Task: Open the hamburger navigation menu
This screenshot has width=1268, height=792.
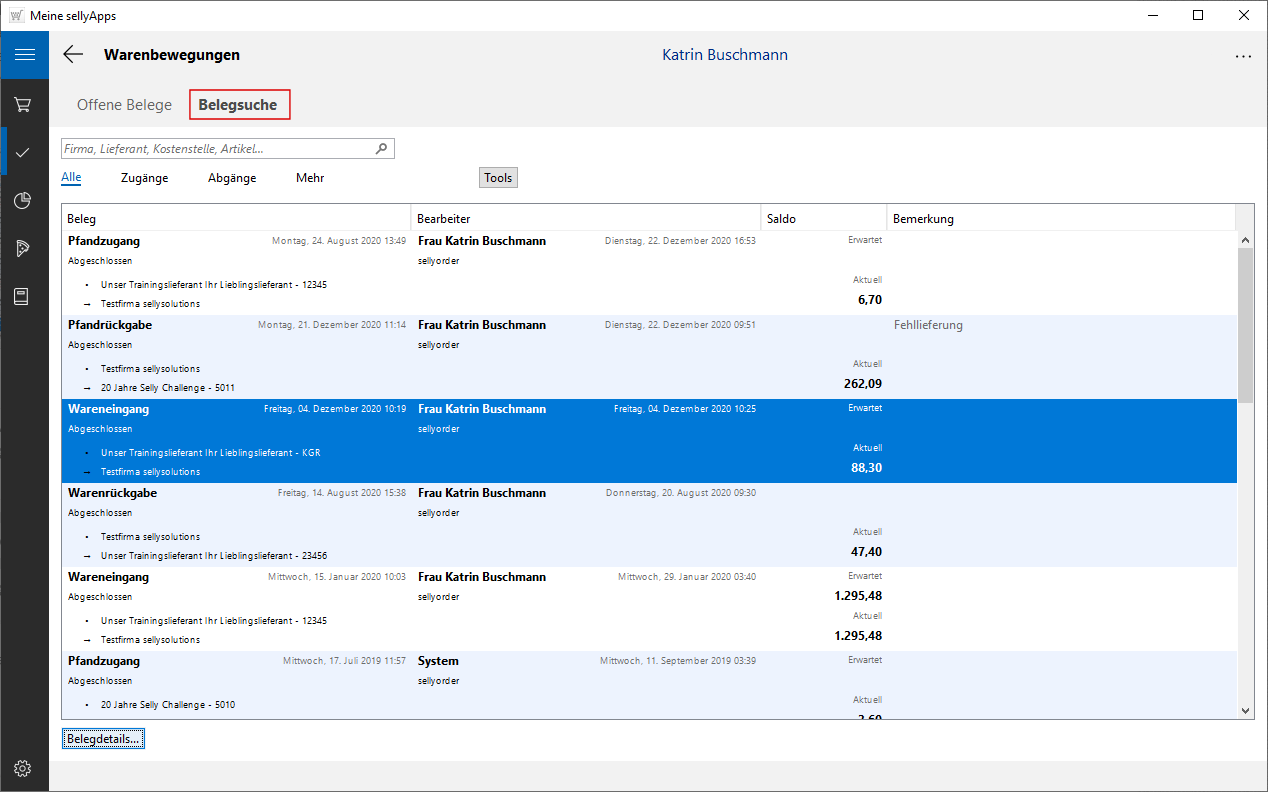Action: [24, 55]
